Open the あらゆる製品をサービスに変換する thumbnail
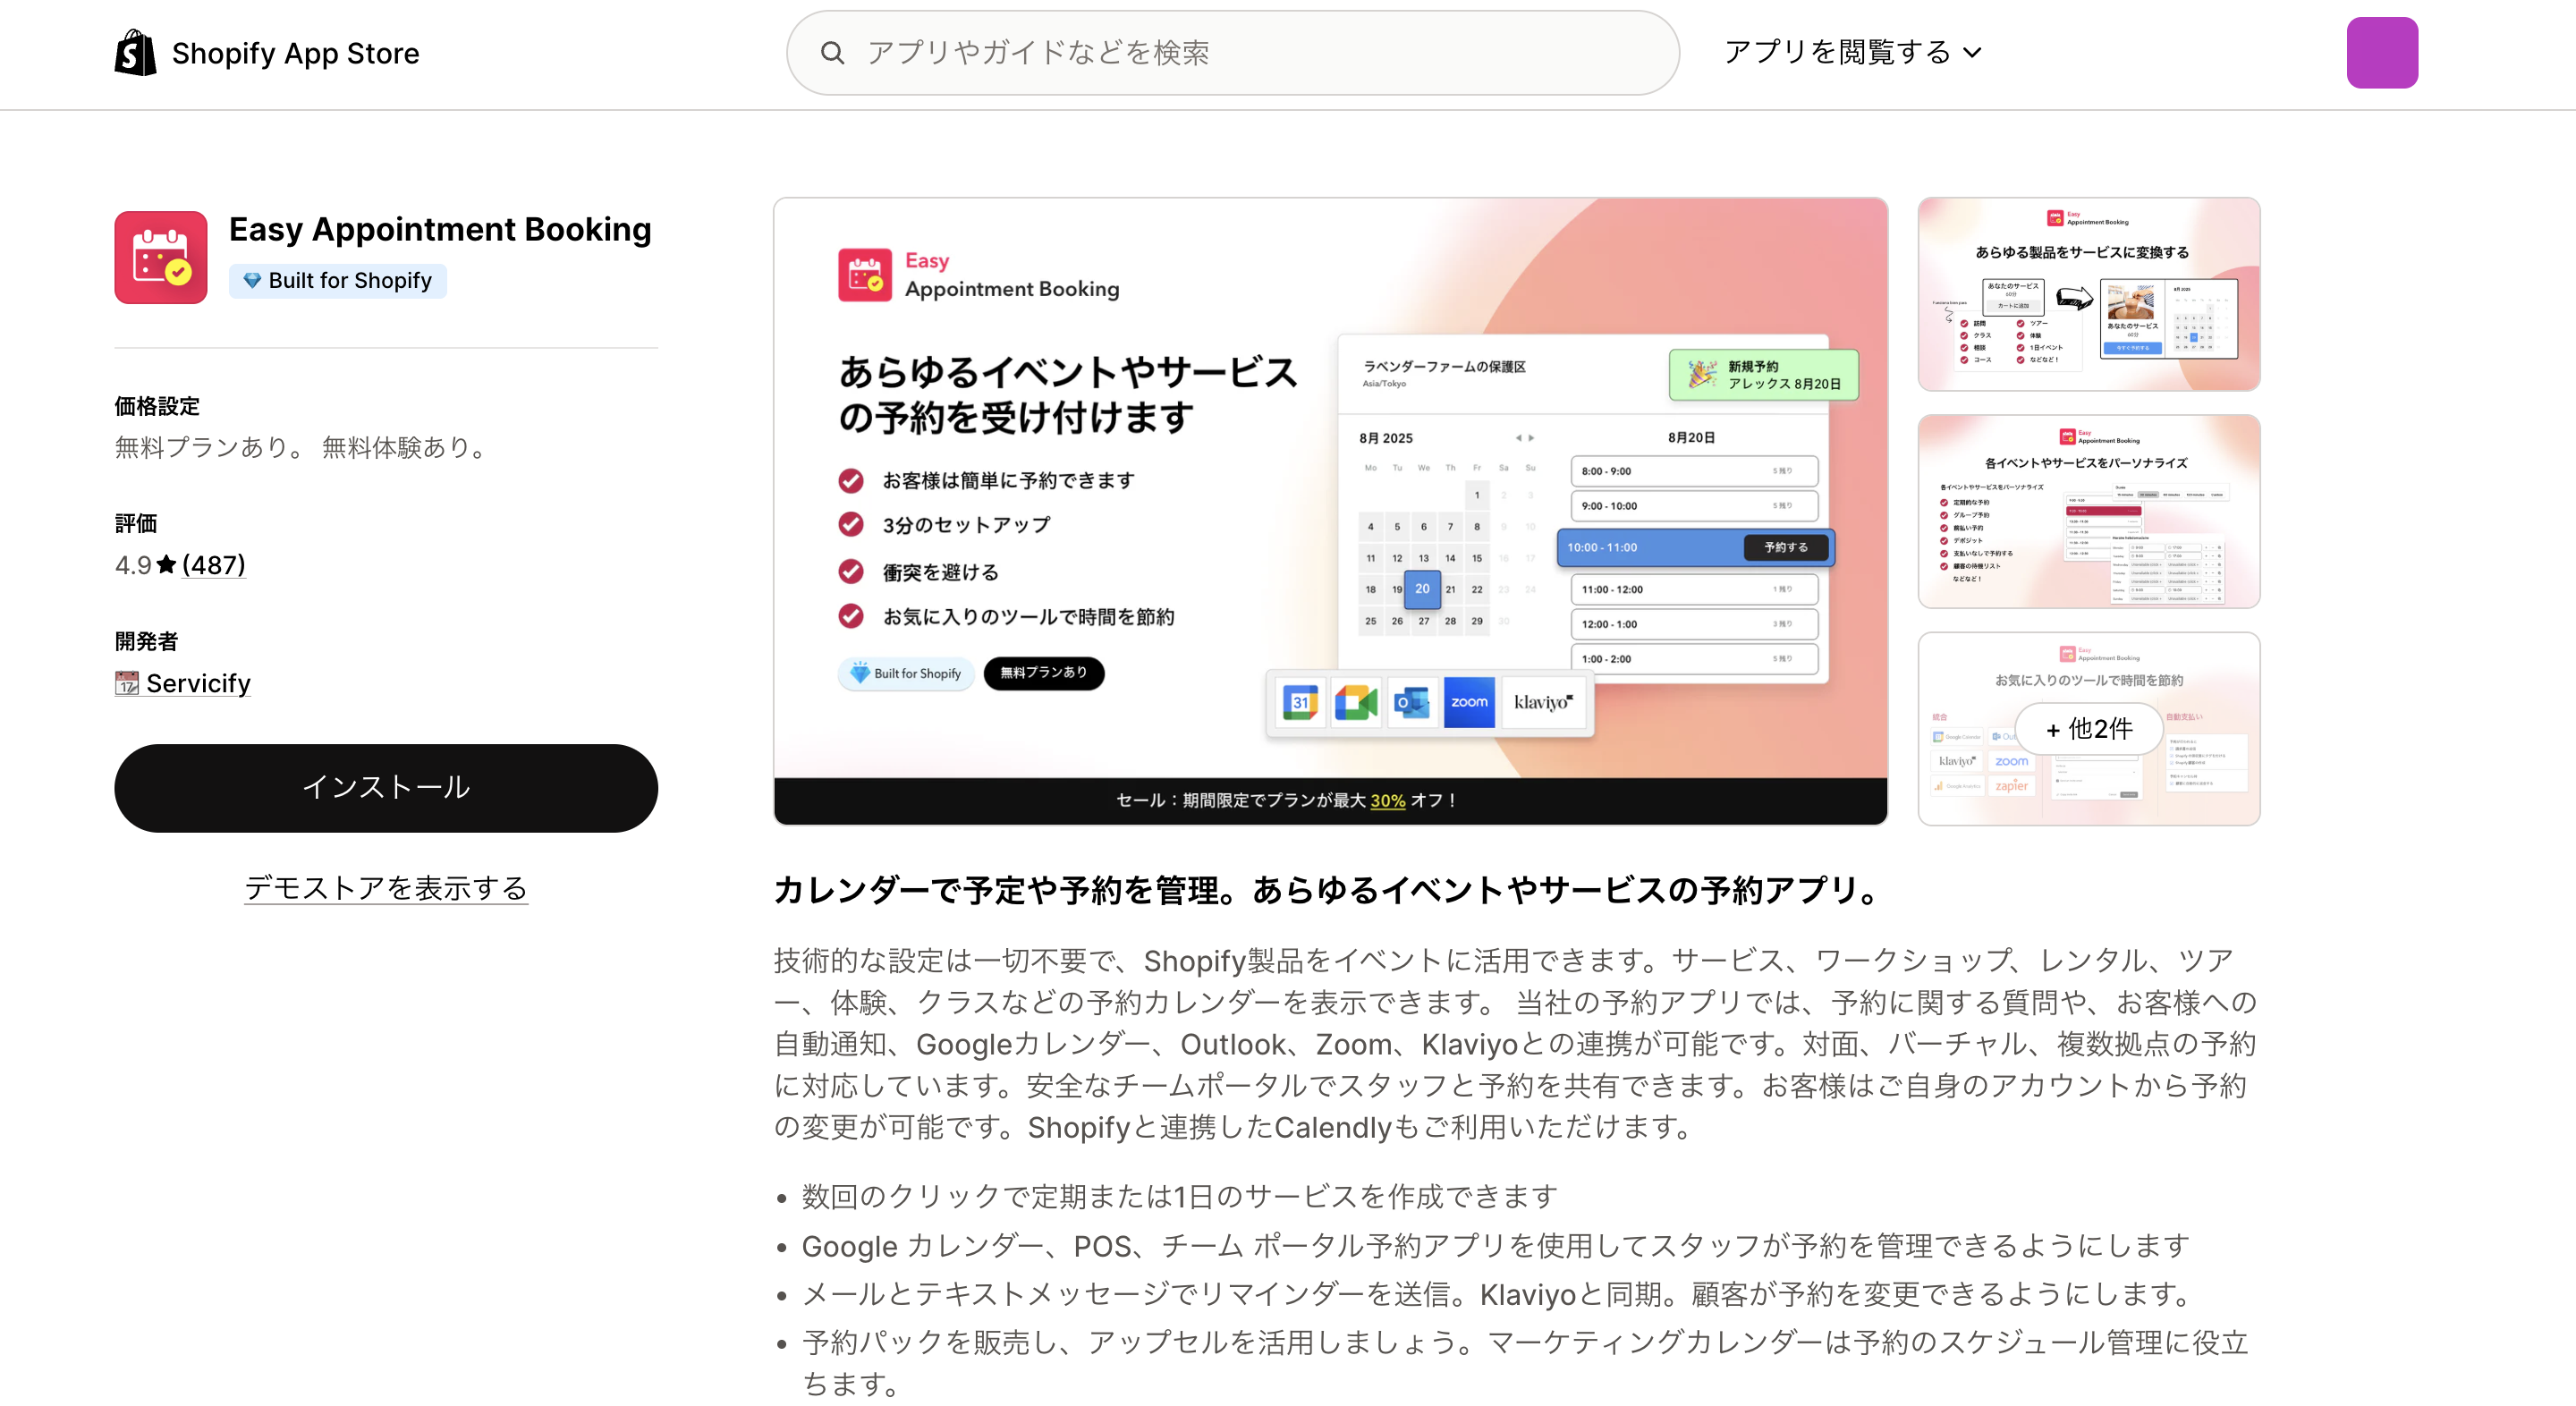 coord(2089,294)
